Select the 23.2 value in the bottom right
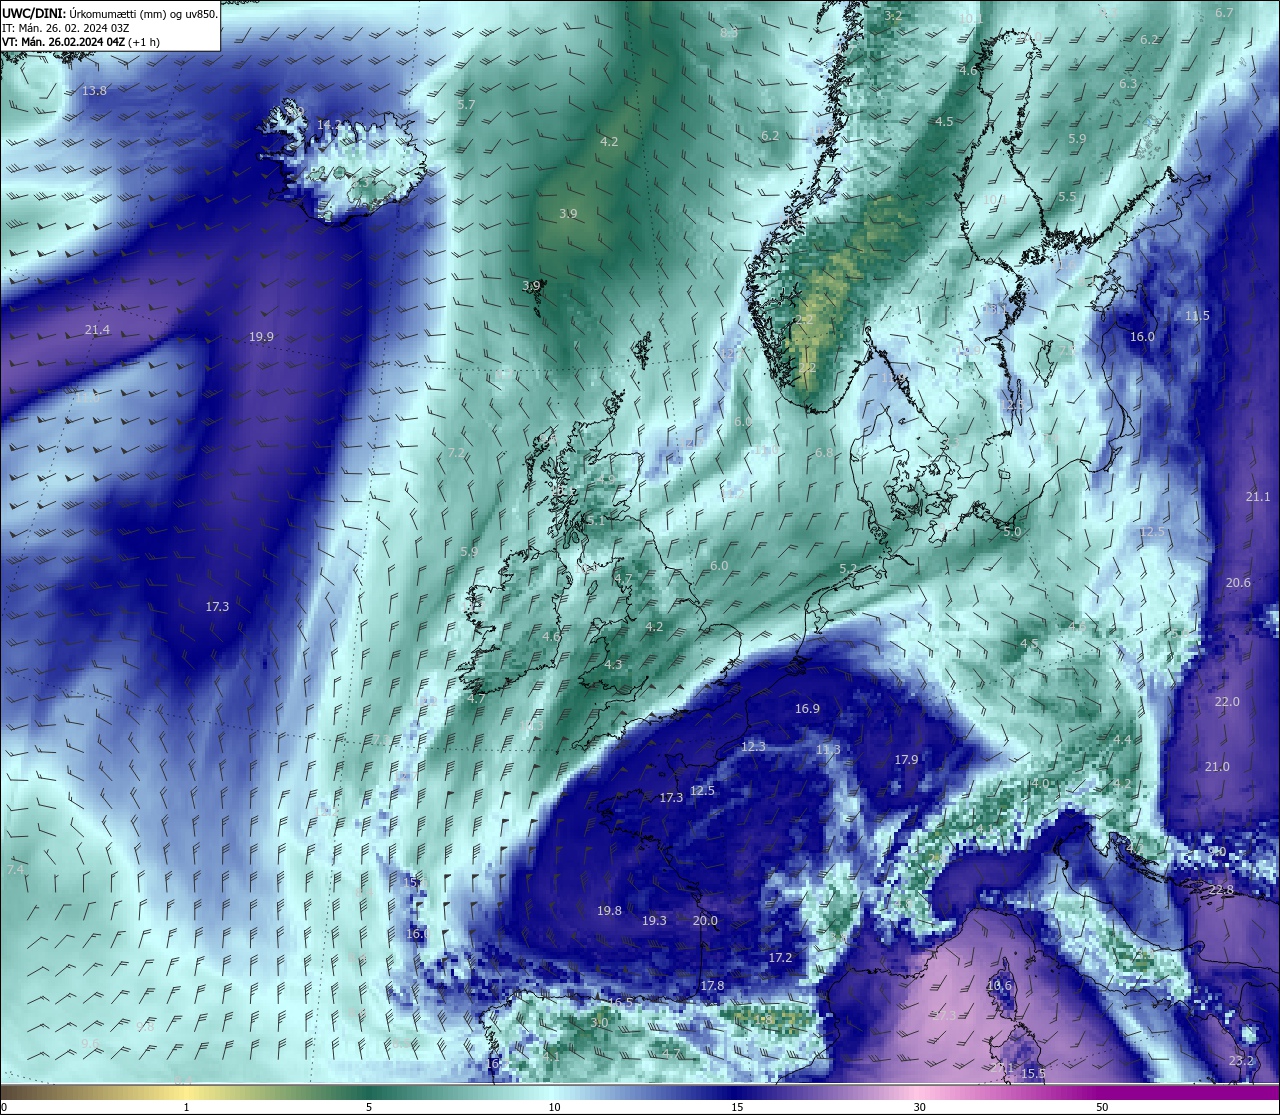Viewport: 1280px width, 1115px height. click(1241, 1061)
